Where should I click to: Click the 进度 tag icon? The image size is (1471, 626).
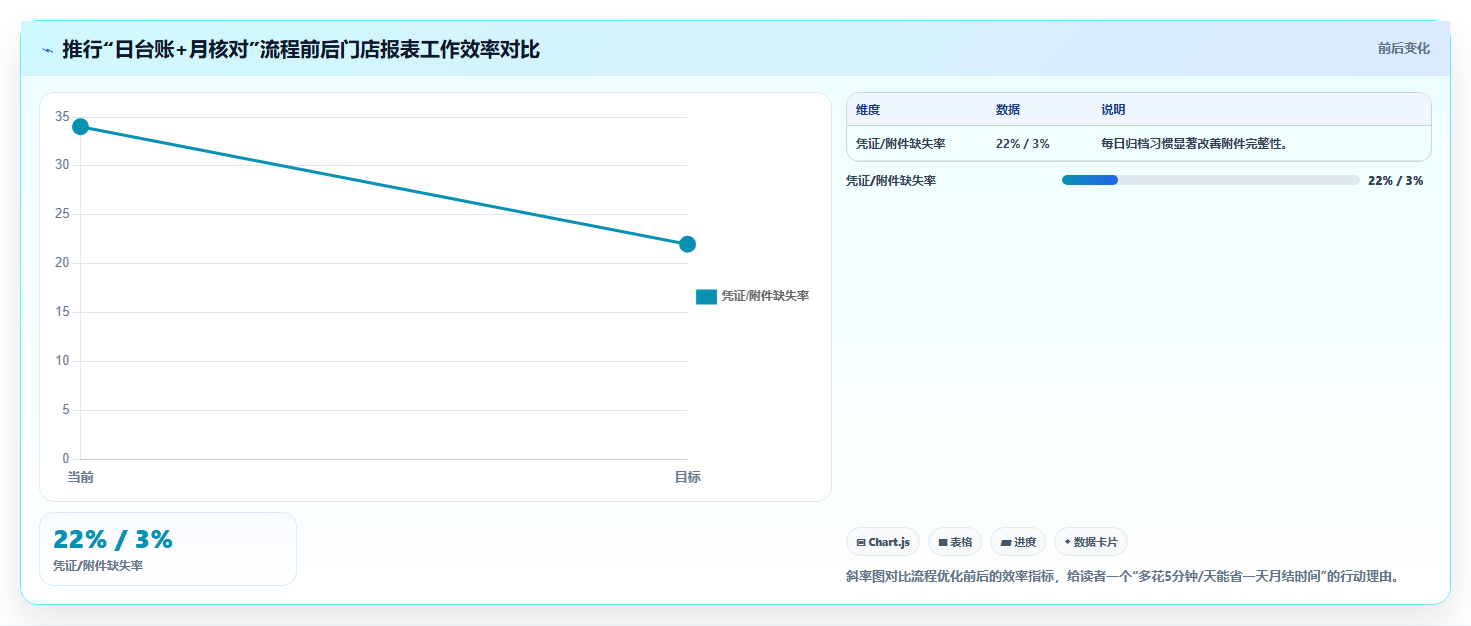(x=1006, y=542)
